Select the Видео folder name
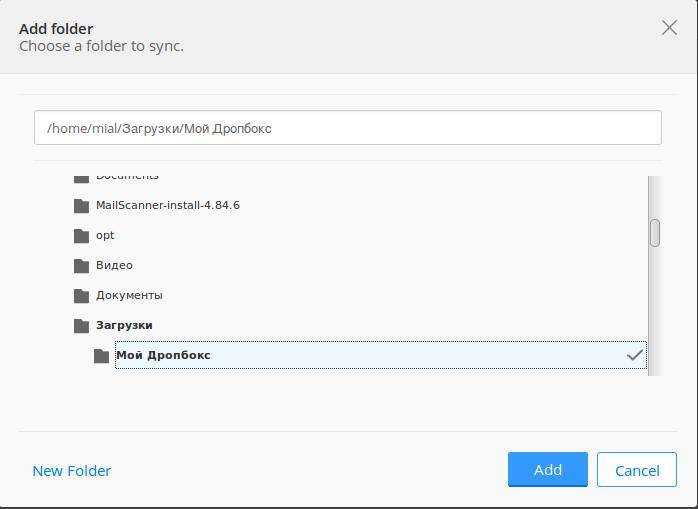 (x=114, y=265)
